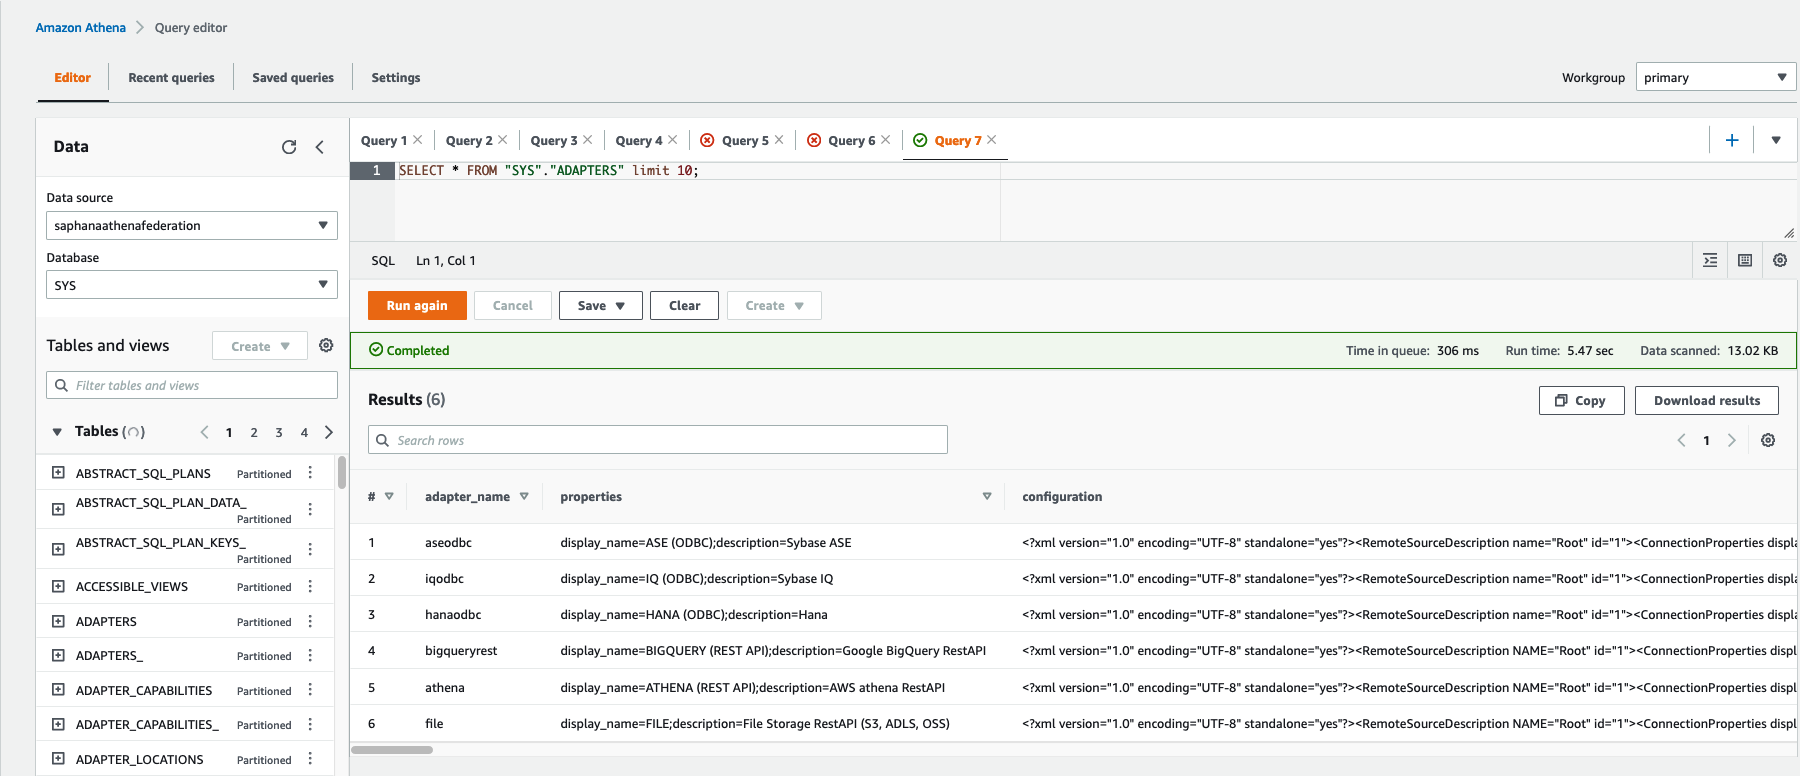Go to tables page 4

[x=304, y=433]
